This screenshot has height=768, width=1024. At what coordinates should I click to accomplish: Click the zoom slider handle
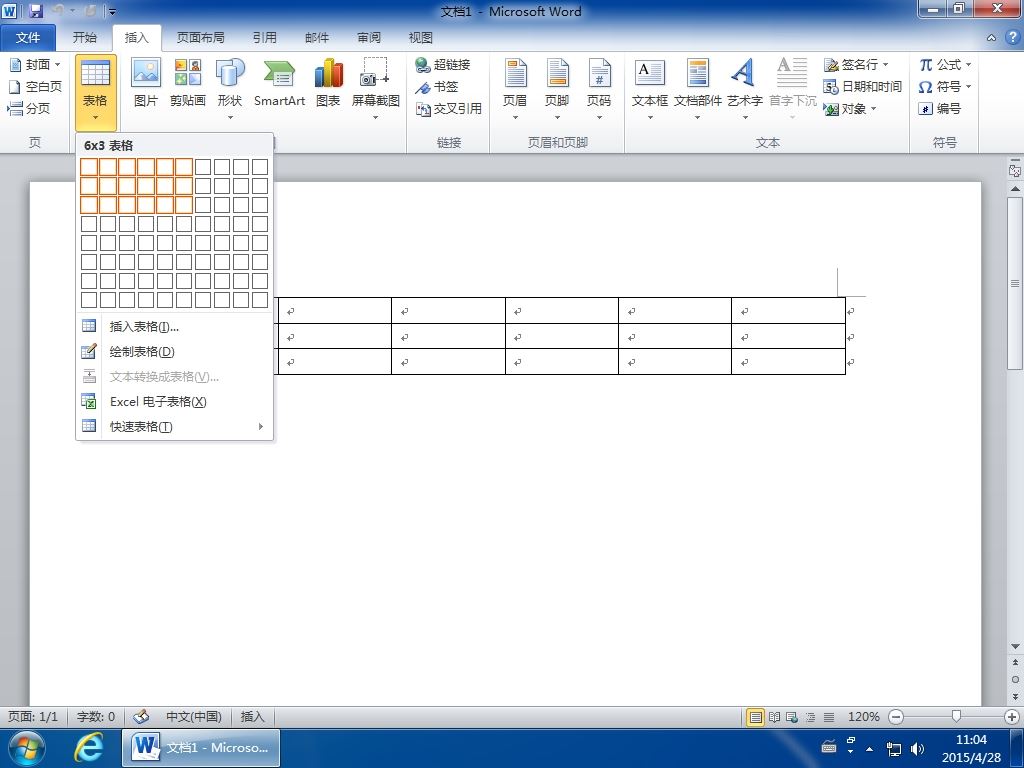point(956,717)
